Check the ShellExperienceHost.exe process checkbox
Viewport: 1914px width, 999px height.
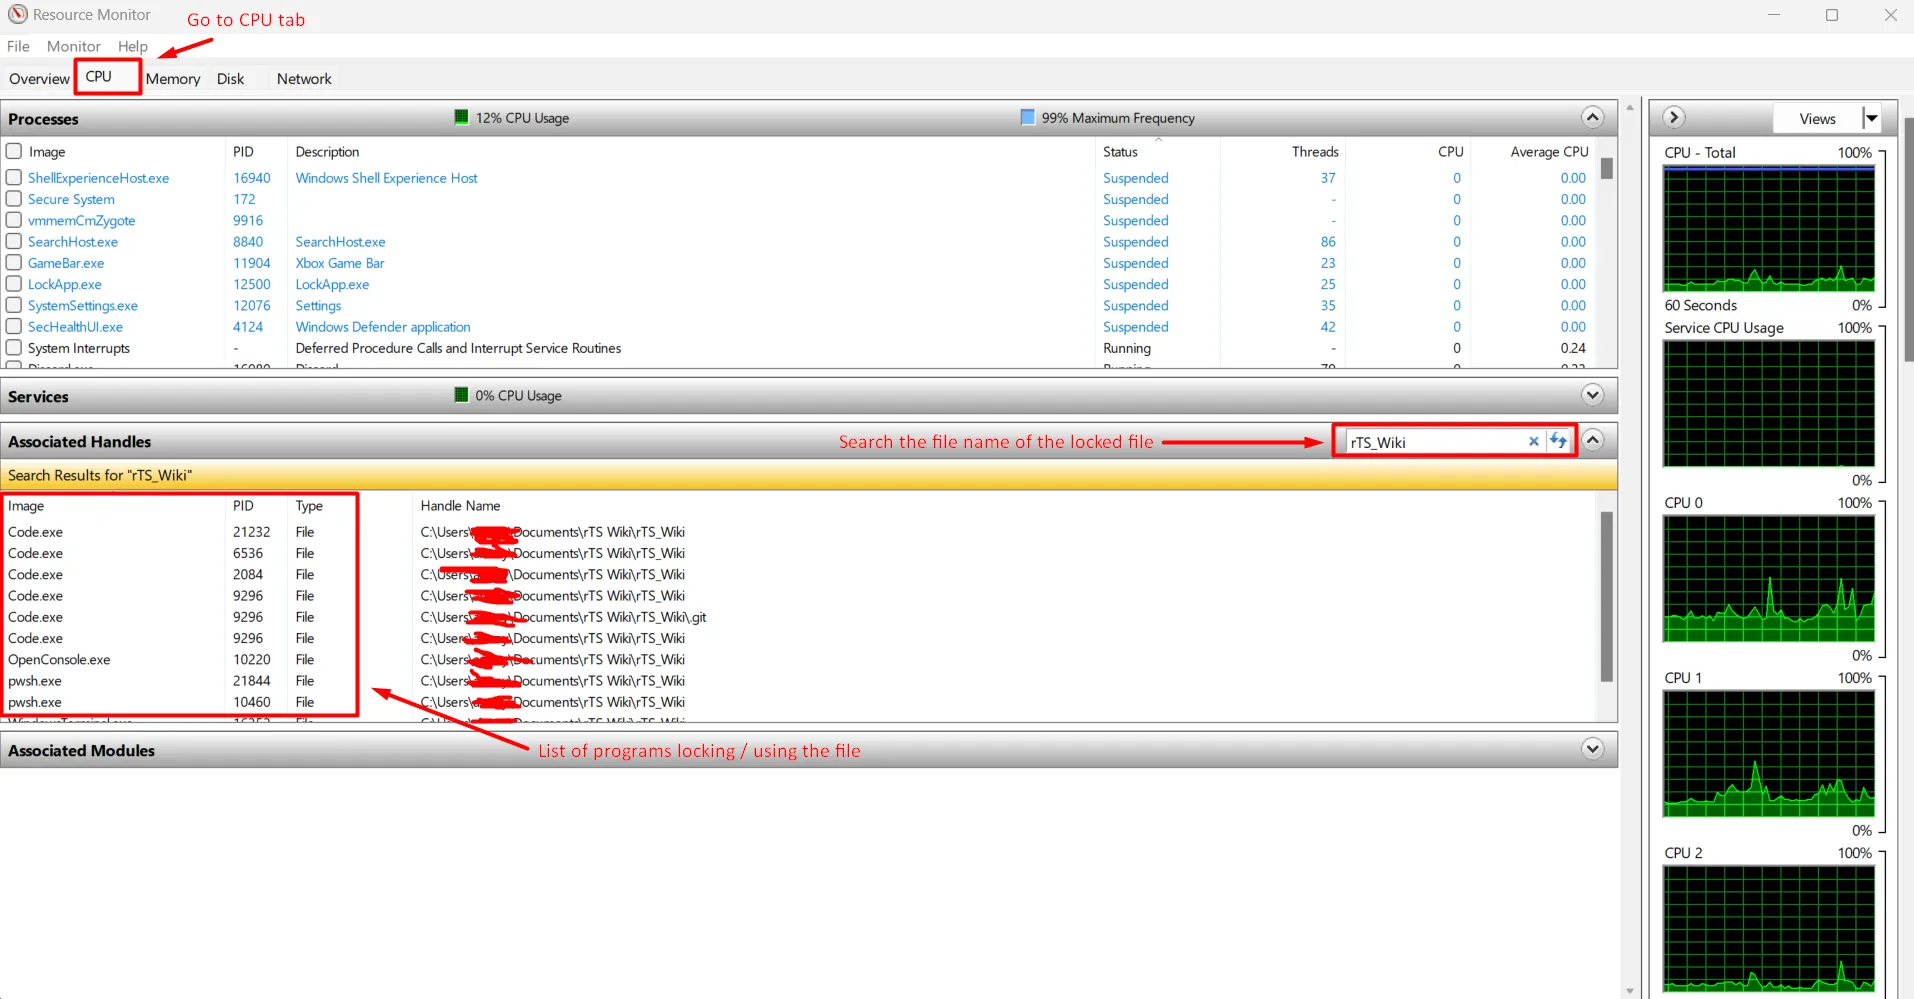click(x=14, y=177)
